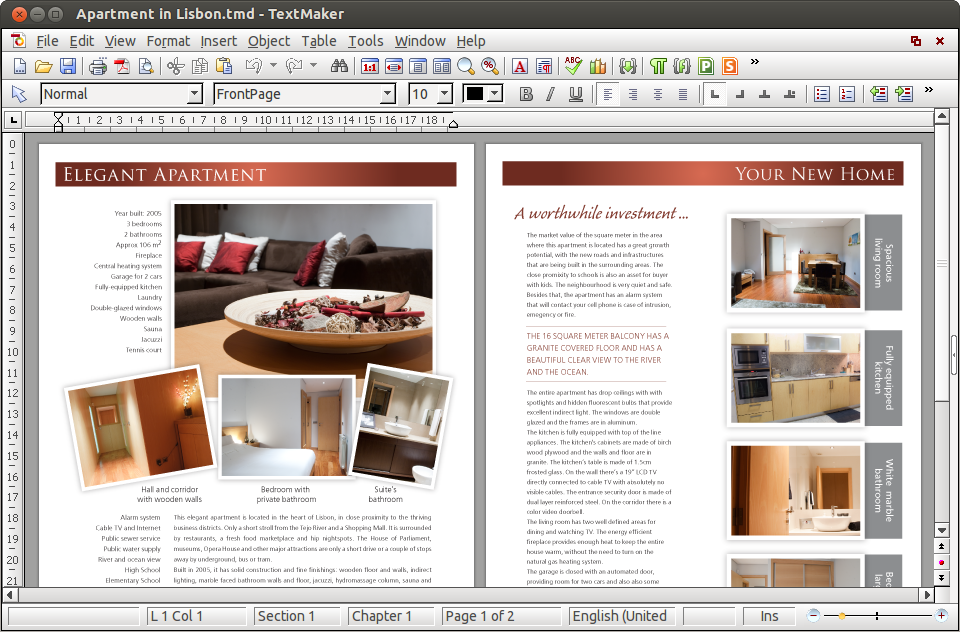Open the Insert menu
960x632 pixels.
click(x=219, y=41)
